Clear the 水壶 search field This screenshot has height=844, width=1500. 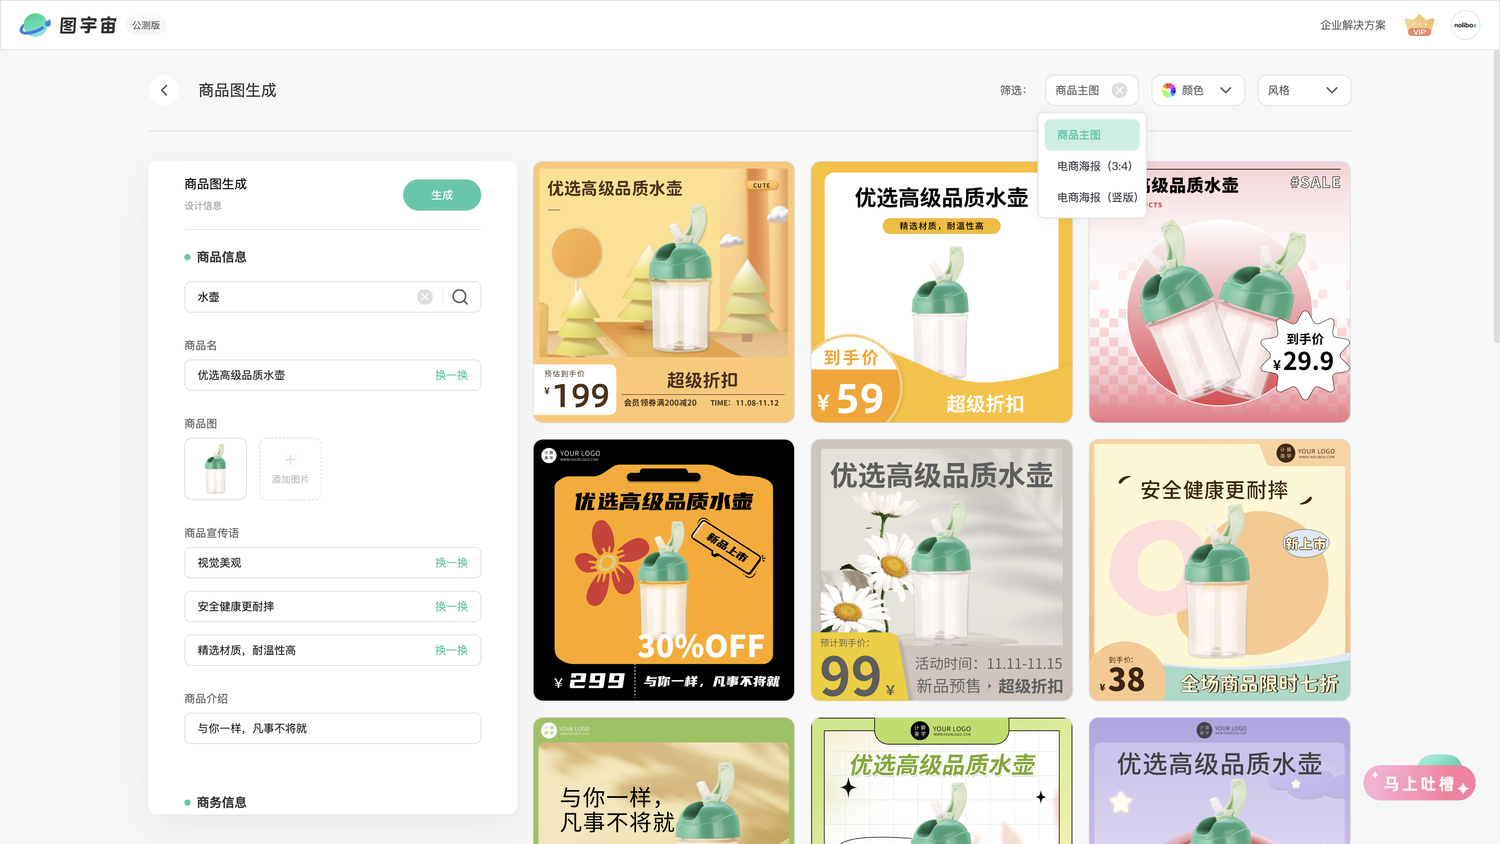(425, 297)
